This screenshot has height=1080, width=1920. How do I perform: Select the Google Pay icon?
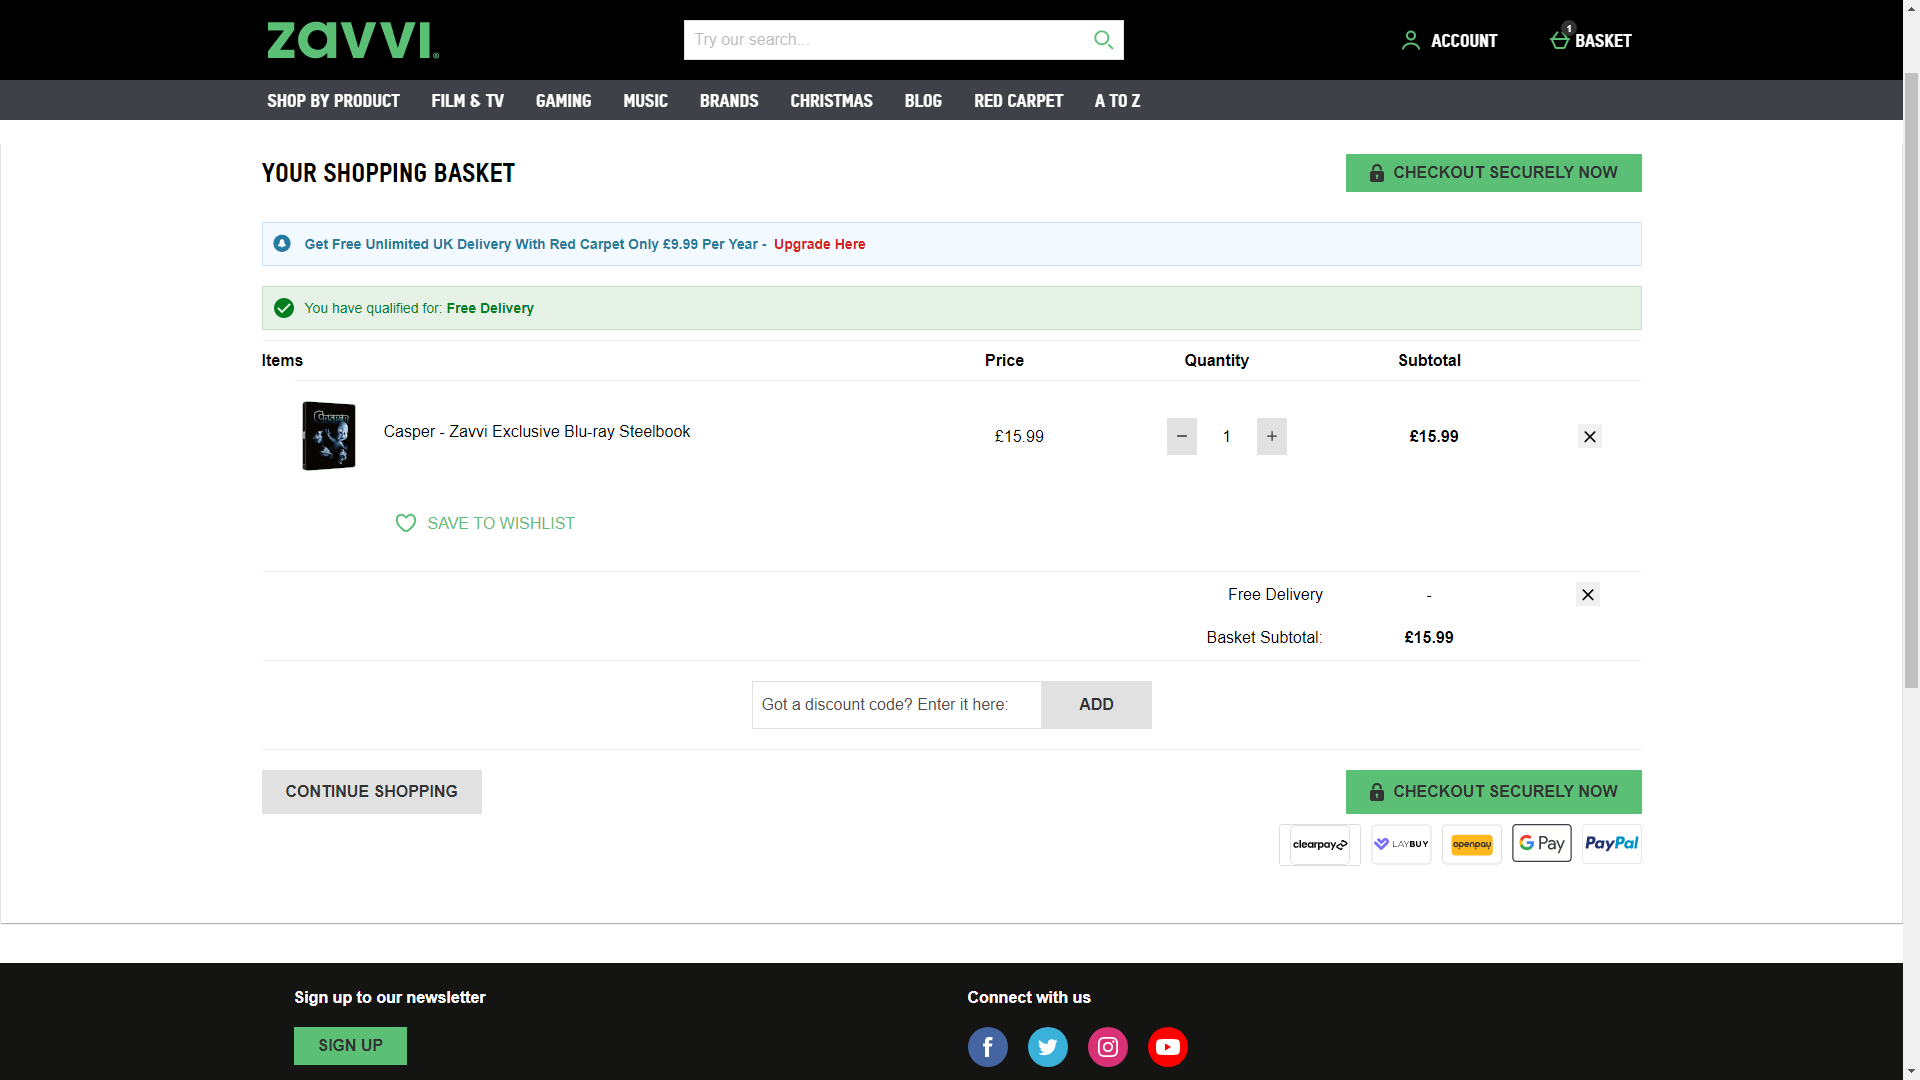coord(1542,843)
